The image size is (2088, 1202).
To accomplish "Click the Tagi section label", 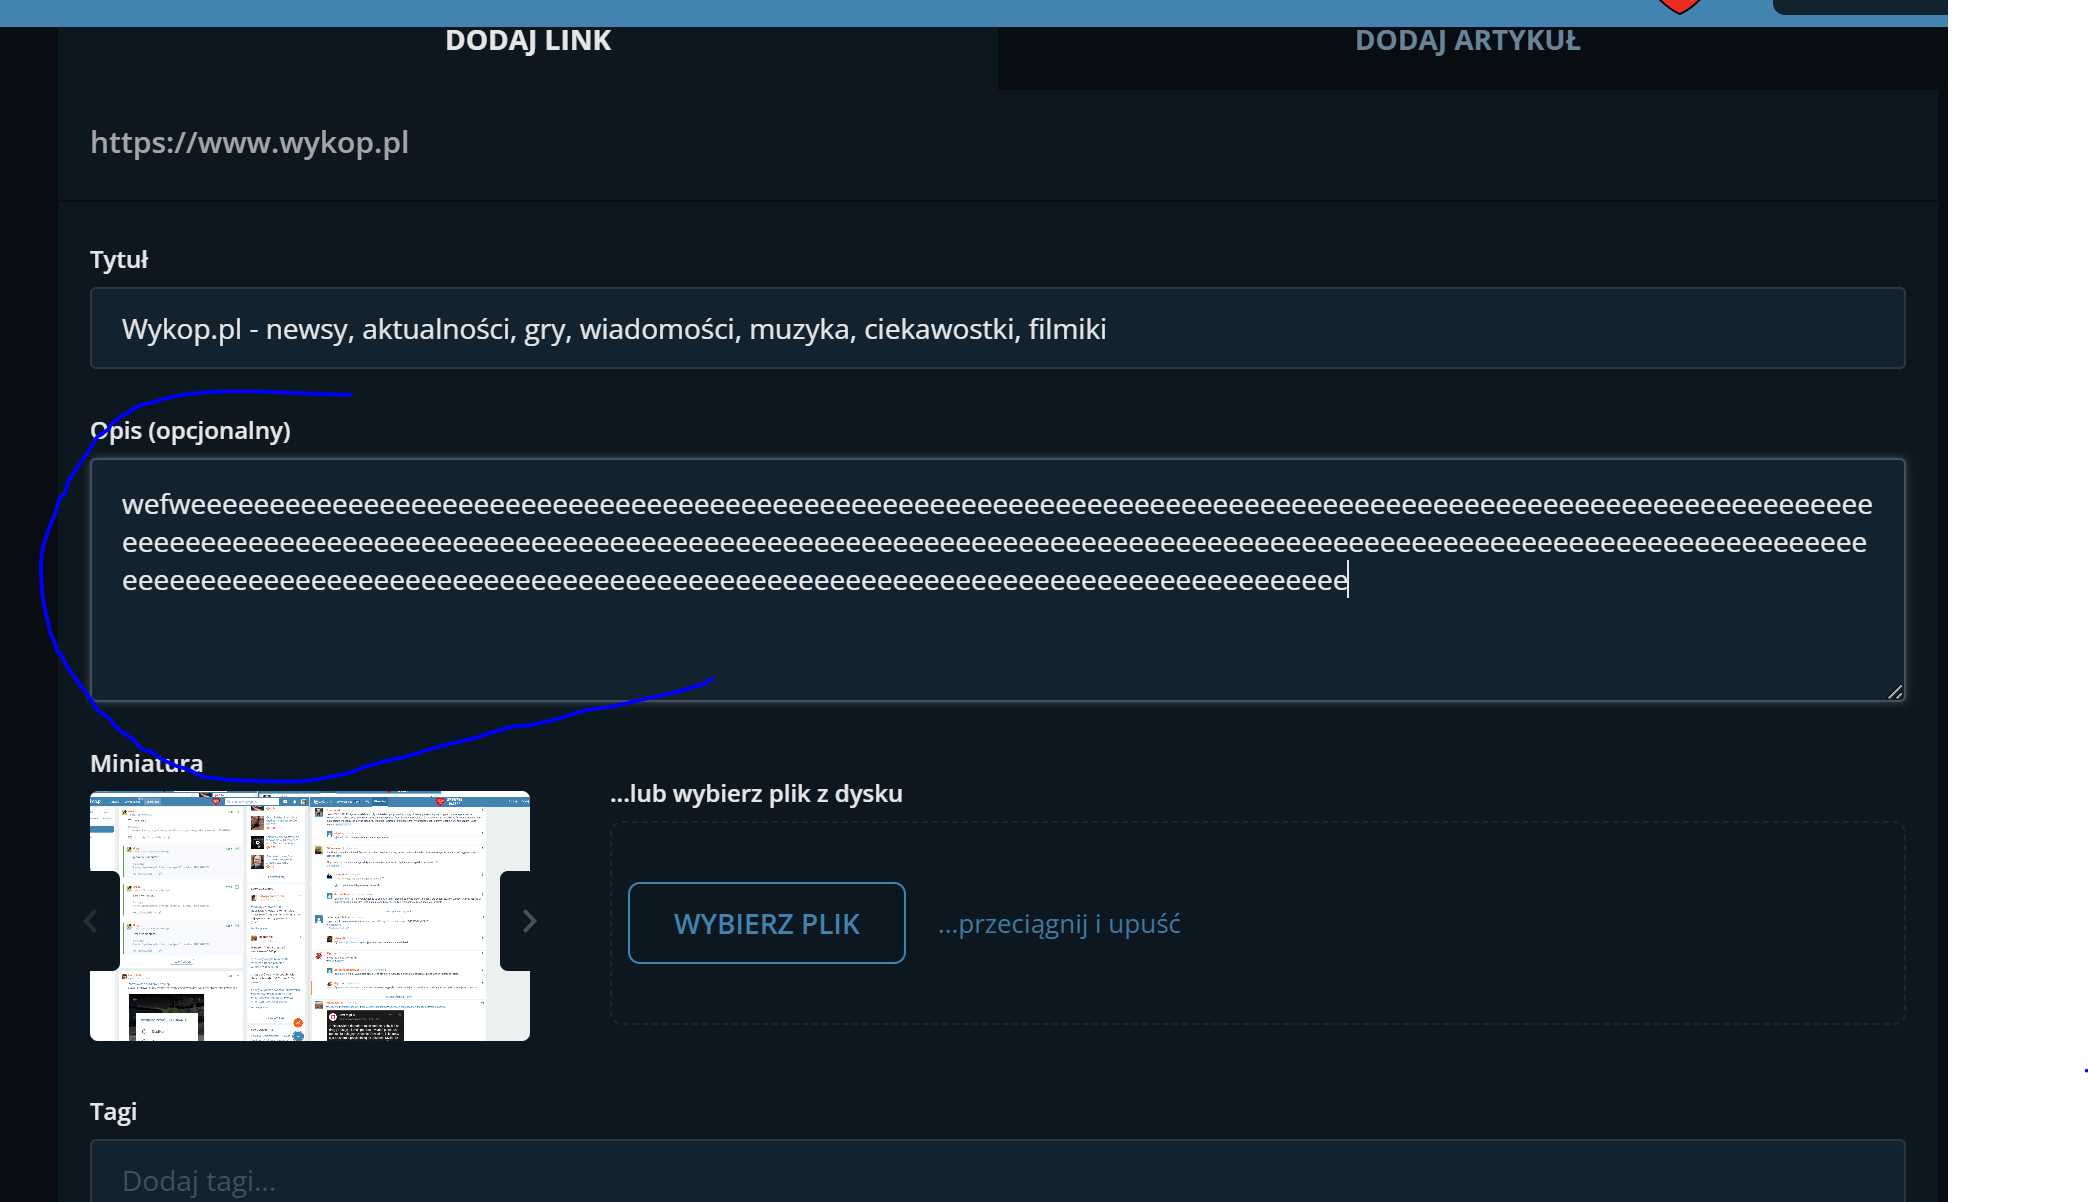I will point(113,1112).
